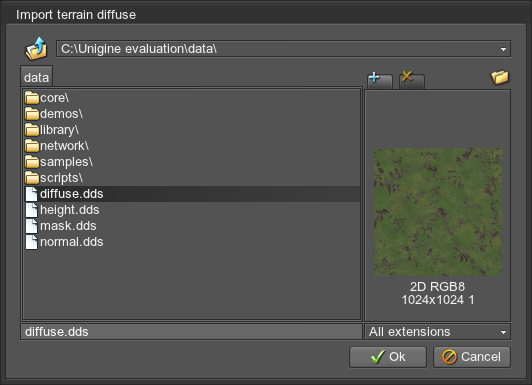This screenshot has height=385, width=532.
Task: Click the terrain texture preview thumbnail
Action: (x=438, y=212)
